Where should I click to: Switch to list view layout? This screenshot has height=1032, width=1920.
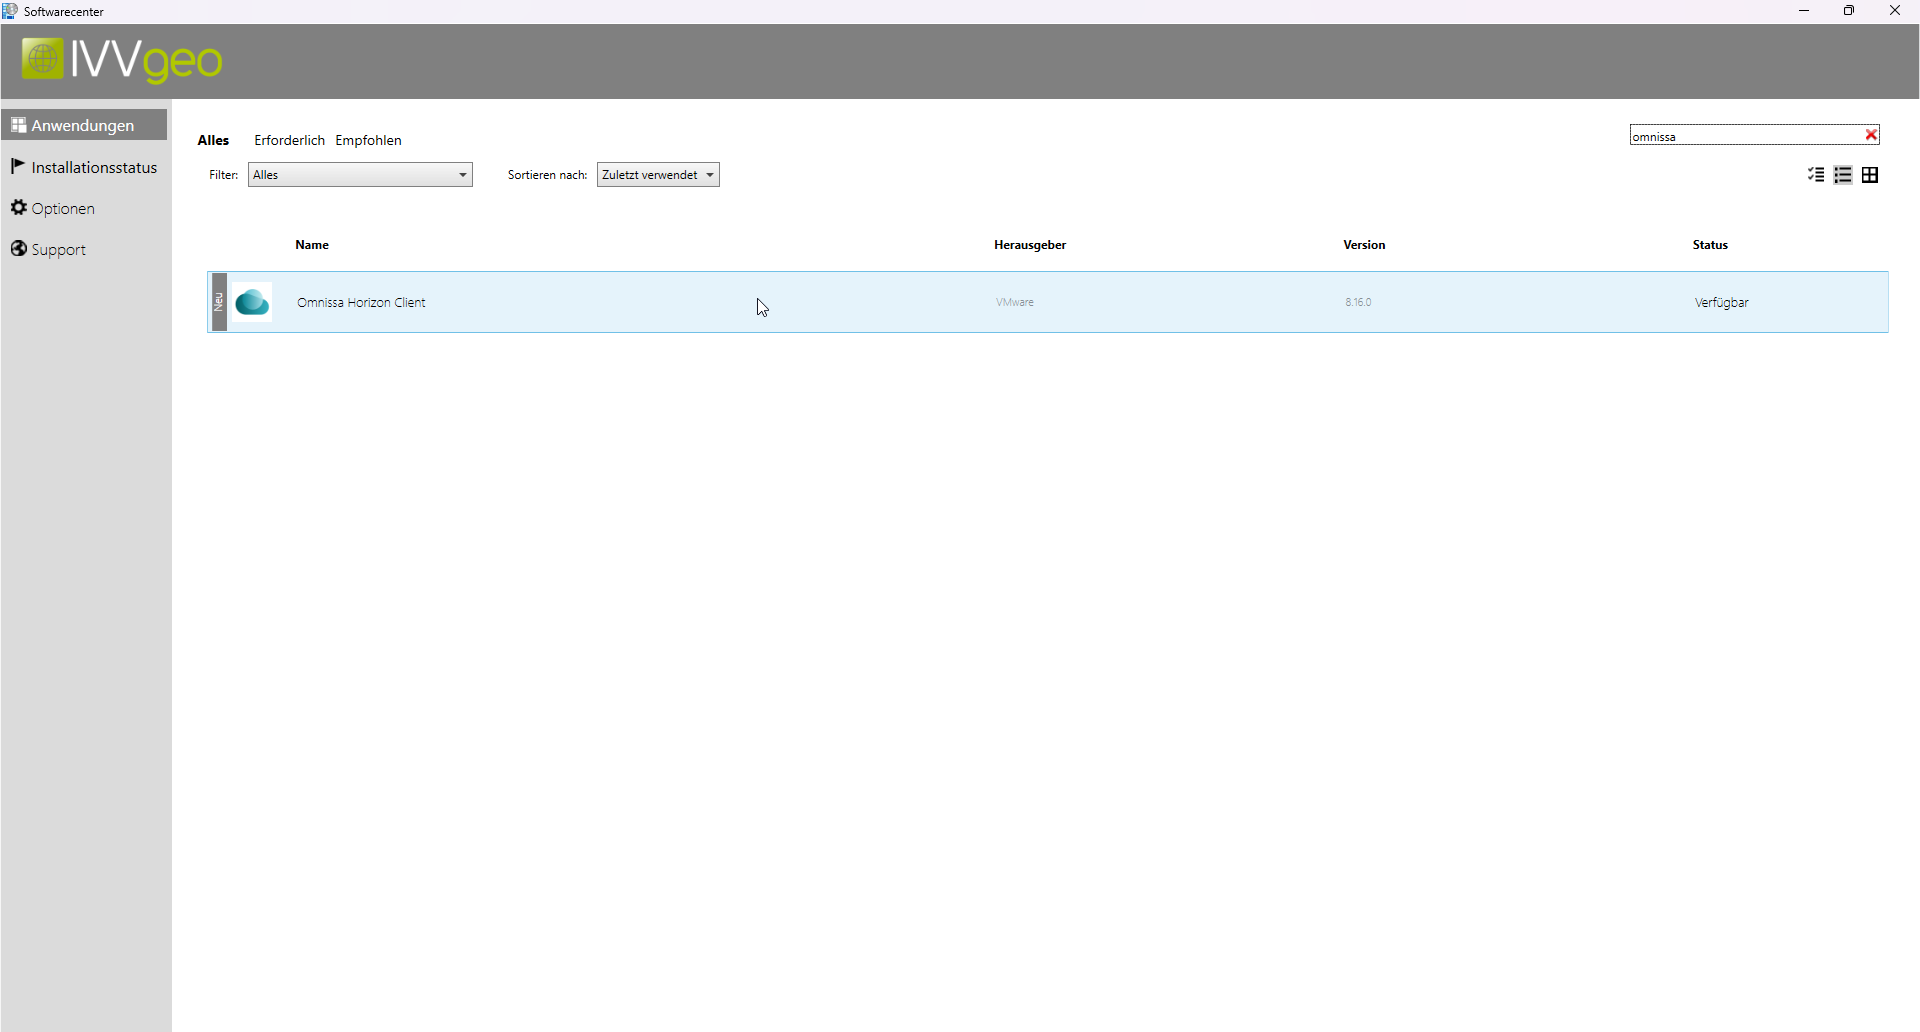[1843, 175]
